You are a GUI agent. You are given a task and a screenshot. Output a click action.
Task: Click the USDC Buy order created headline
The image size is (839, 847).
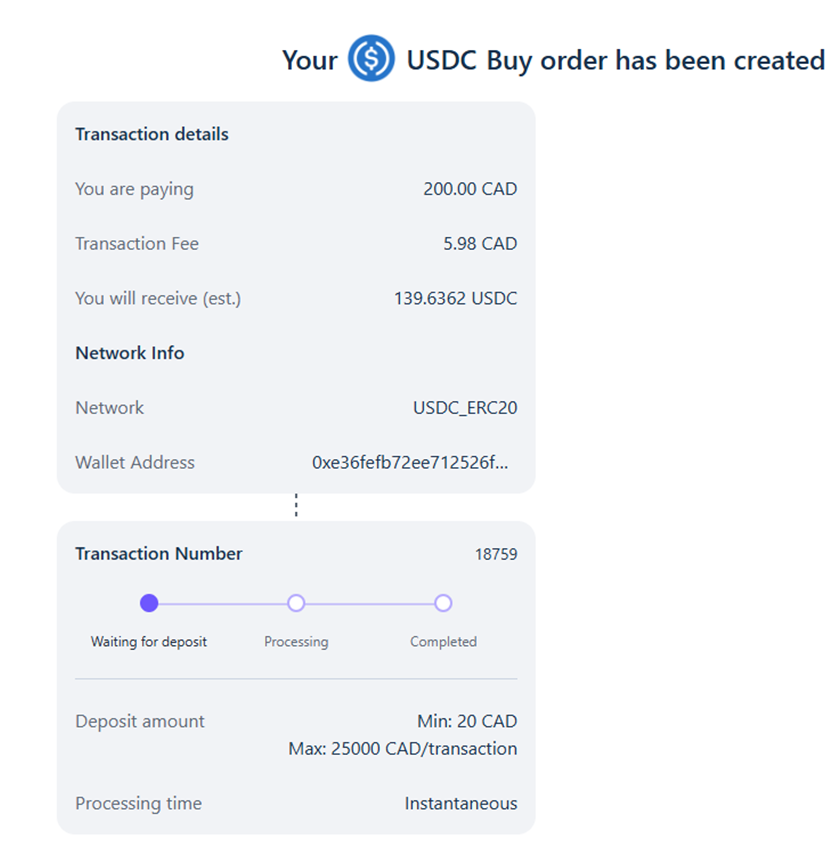pyautogui.click(x=554, y=59)
